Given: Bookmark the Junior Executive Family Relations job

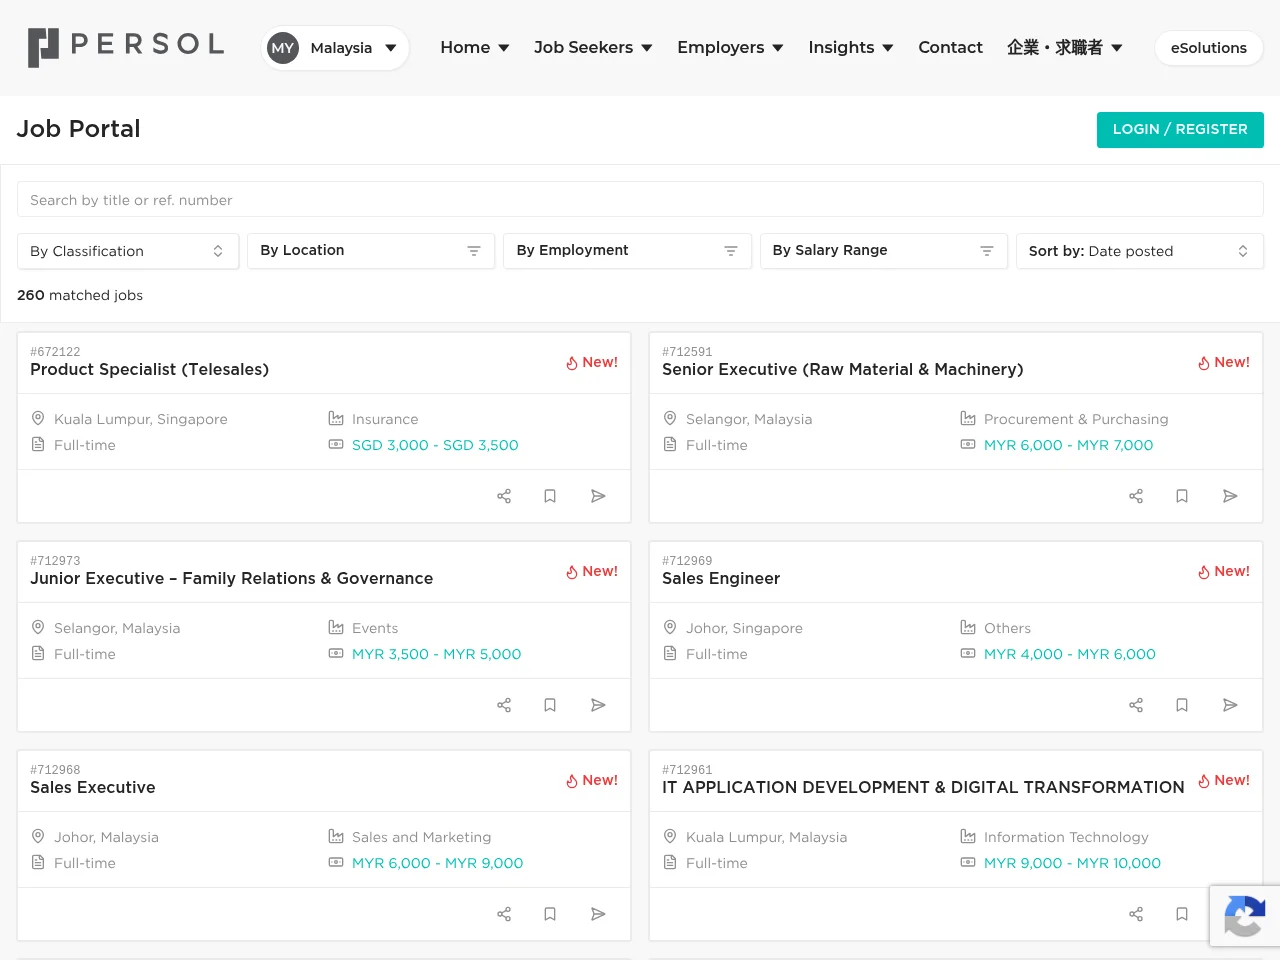Looking at the screenshot, I should (x=550, y=705).
